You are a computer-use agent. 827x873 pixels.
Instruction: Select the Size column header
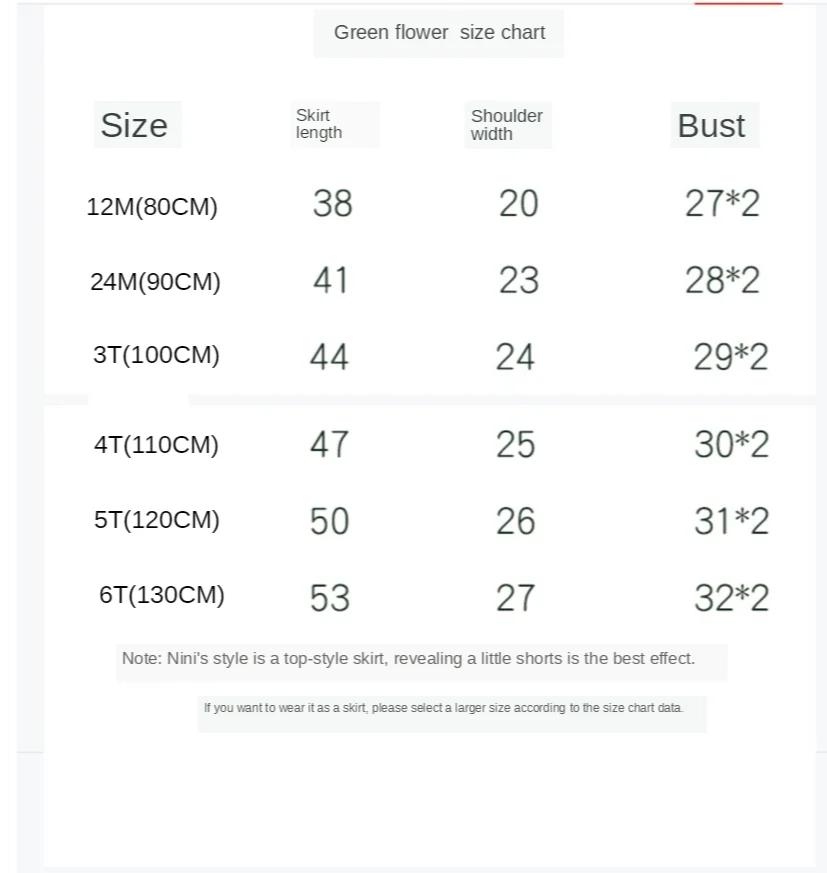coord(134,125)
